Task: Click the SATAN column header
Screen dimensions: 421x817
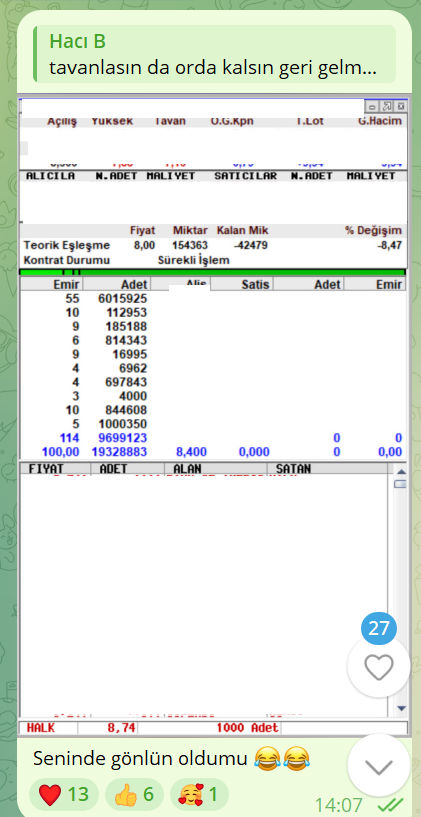Action: (327, 468)
